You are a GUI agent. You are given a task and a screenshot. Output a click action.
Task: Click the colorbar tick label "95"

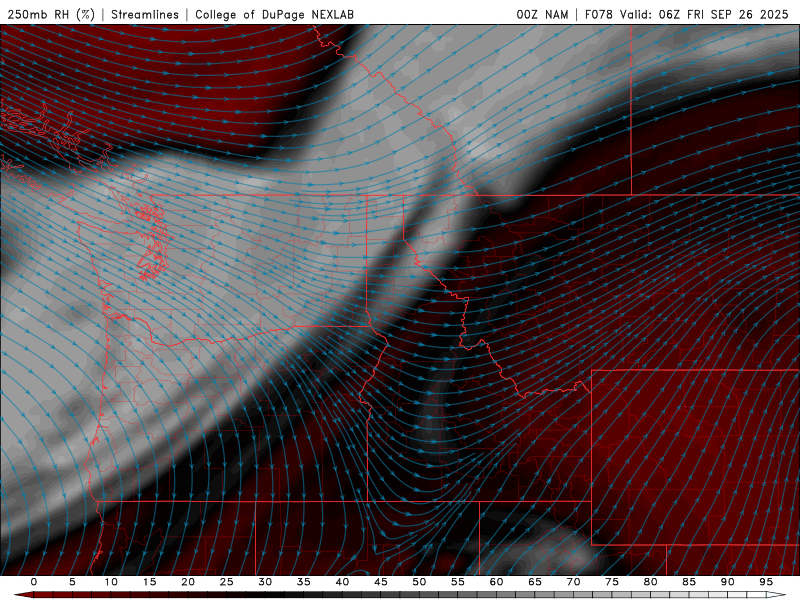pos(766,582)
